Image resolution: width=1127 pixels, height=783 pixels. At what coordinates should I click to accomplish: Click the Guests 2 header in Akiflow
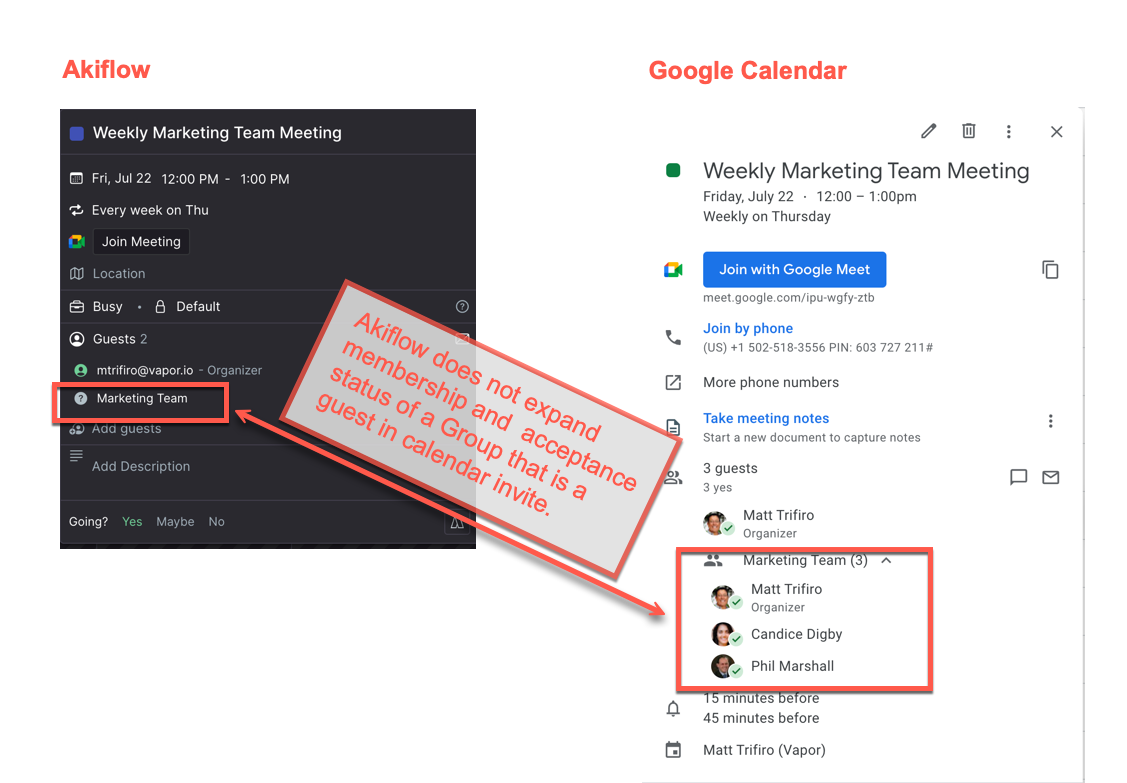point(119,339)
